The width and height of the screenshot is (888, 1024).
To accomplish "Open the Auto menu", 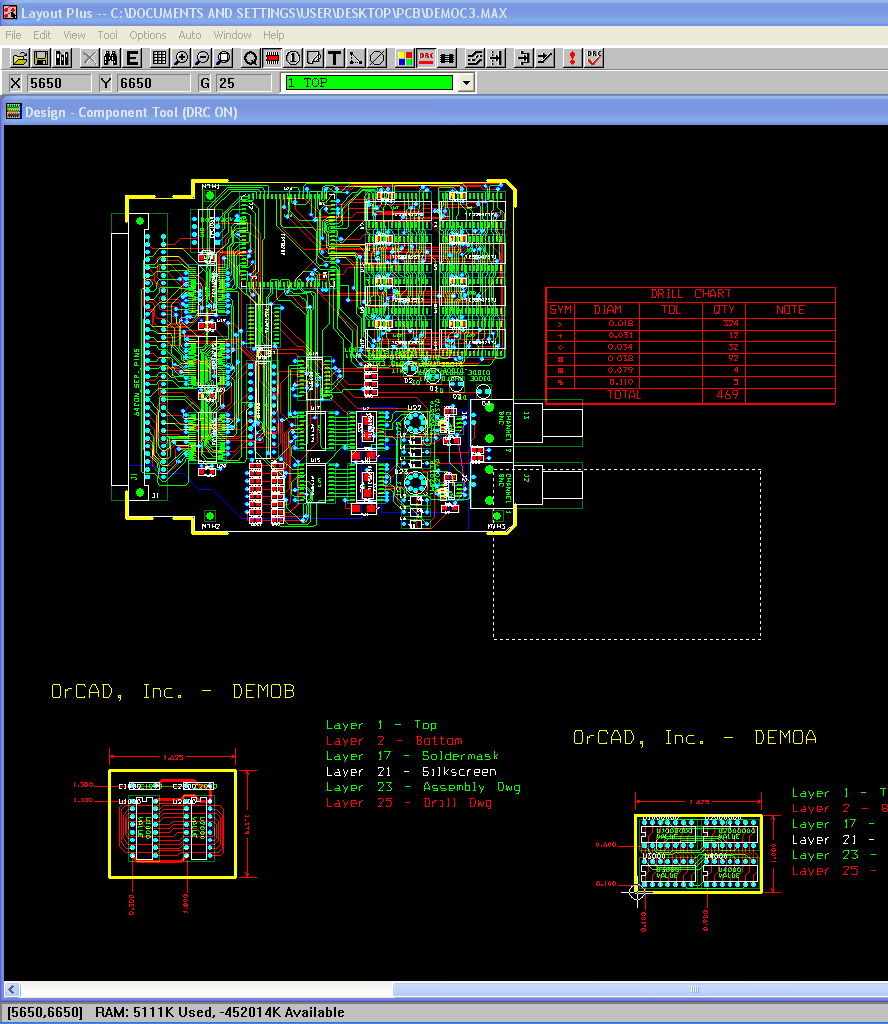I will 190,35.
